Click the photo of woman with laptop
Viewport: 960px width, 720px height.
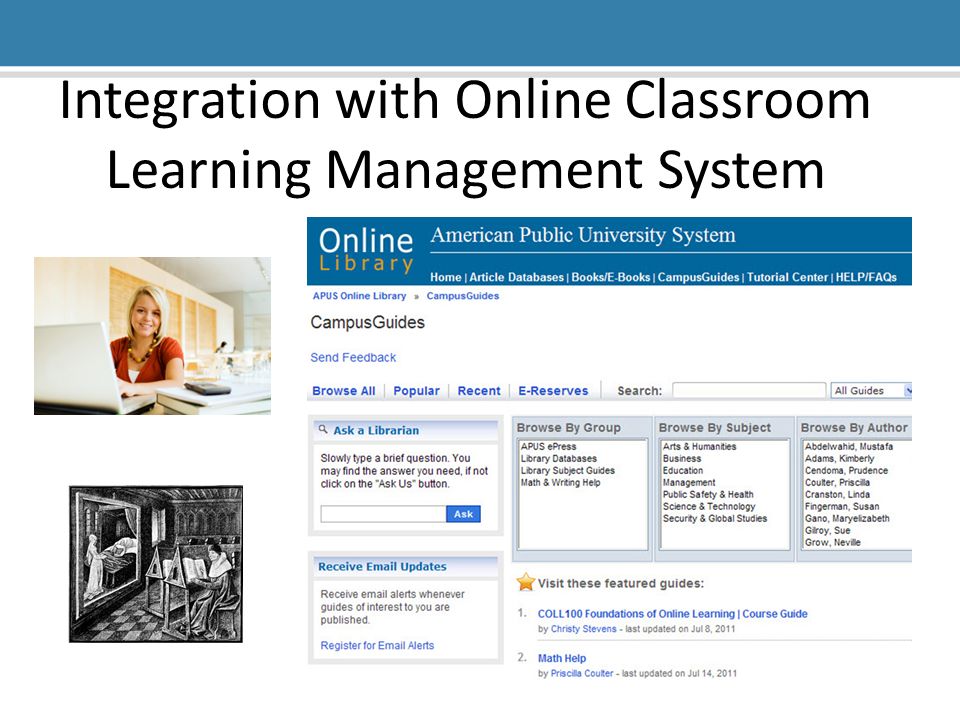click(x=152, y=336)
